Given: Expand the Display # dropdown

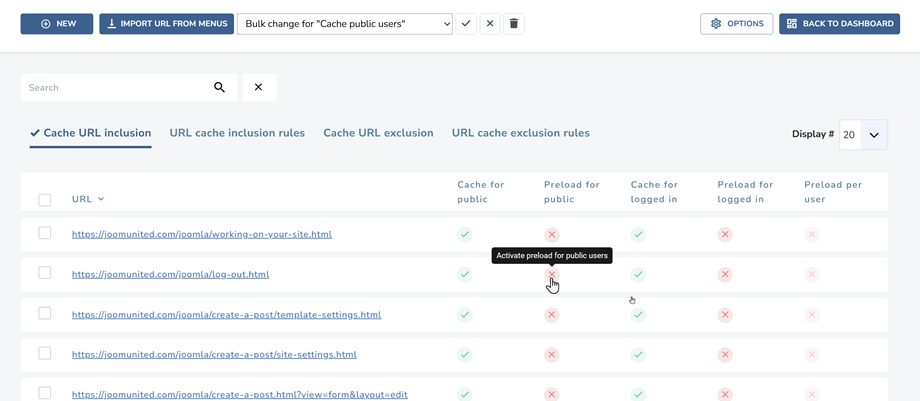Looking at the screenshot, I should coord(863,135).
